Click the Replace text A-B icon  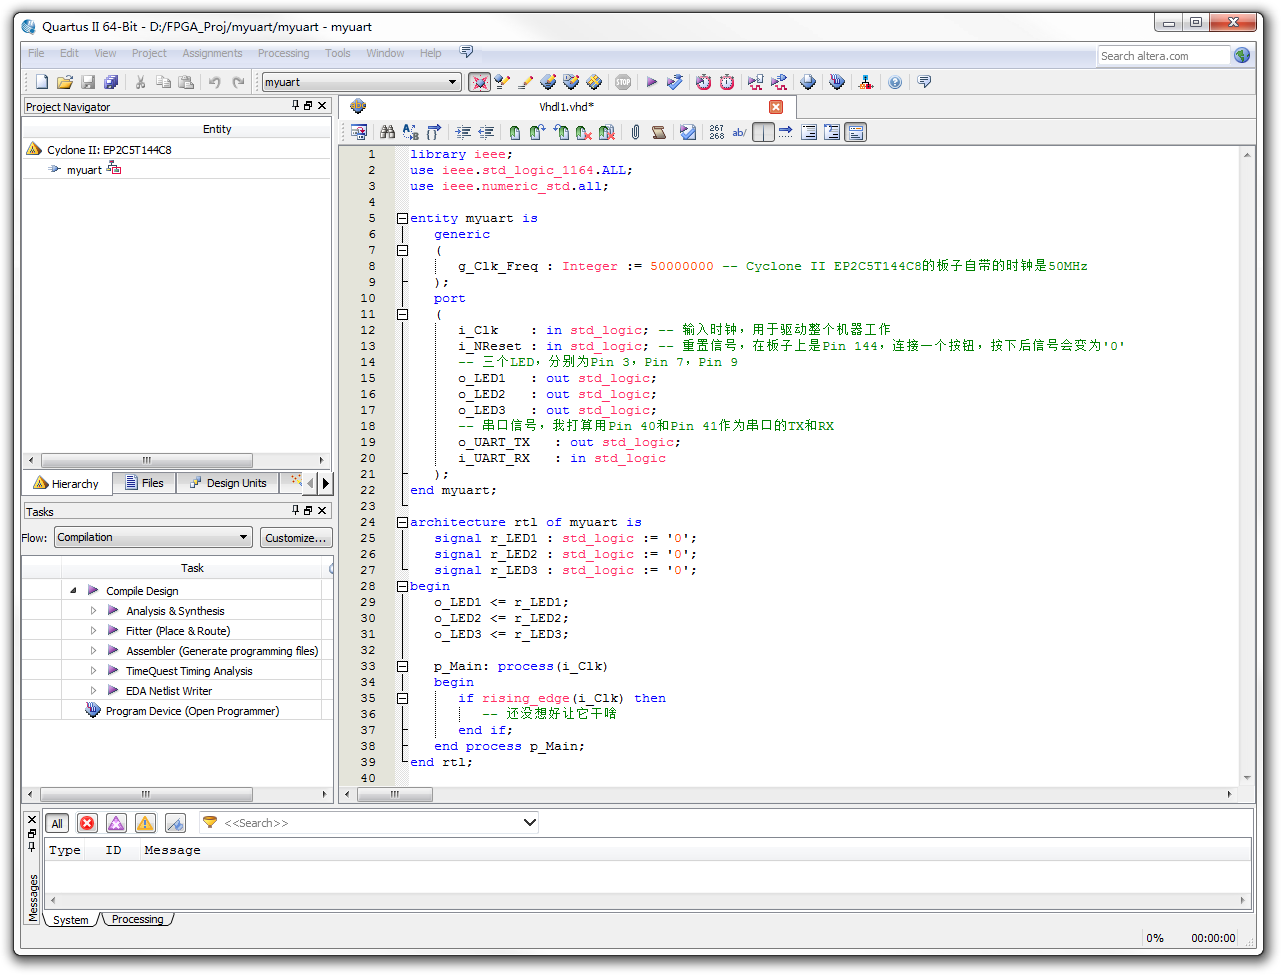(411, 132)
